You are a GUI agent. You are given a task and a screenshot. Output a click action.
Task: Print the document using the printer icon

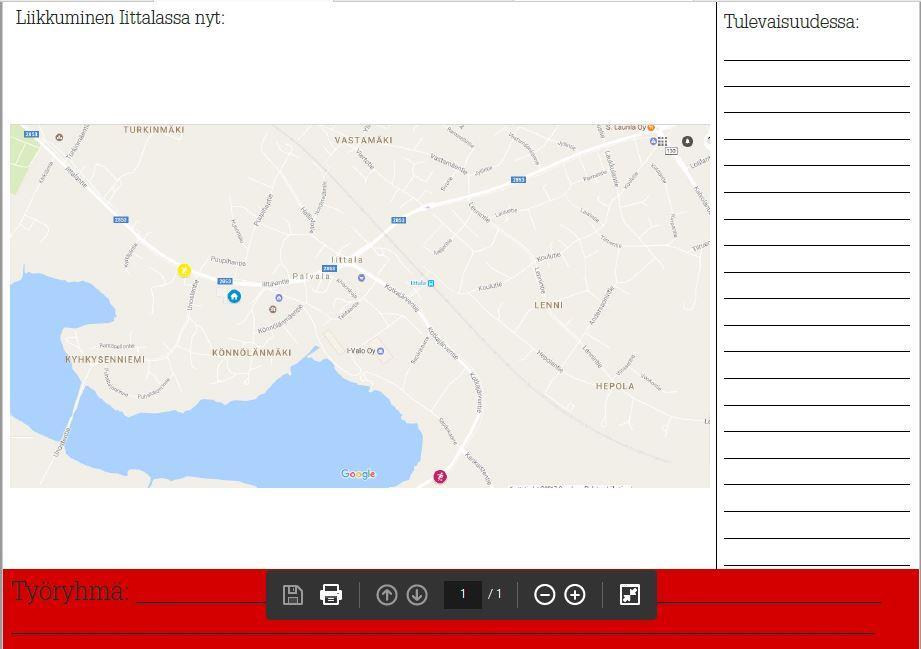click(331, 595)
